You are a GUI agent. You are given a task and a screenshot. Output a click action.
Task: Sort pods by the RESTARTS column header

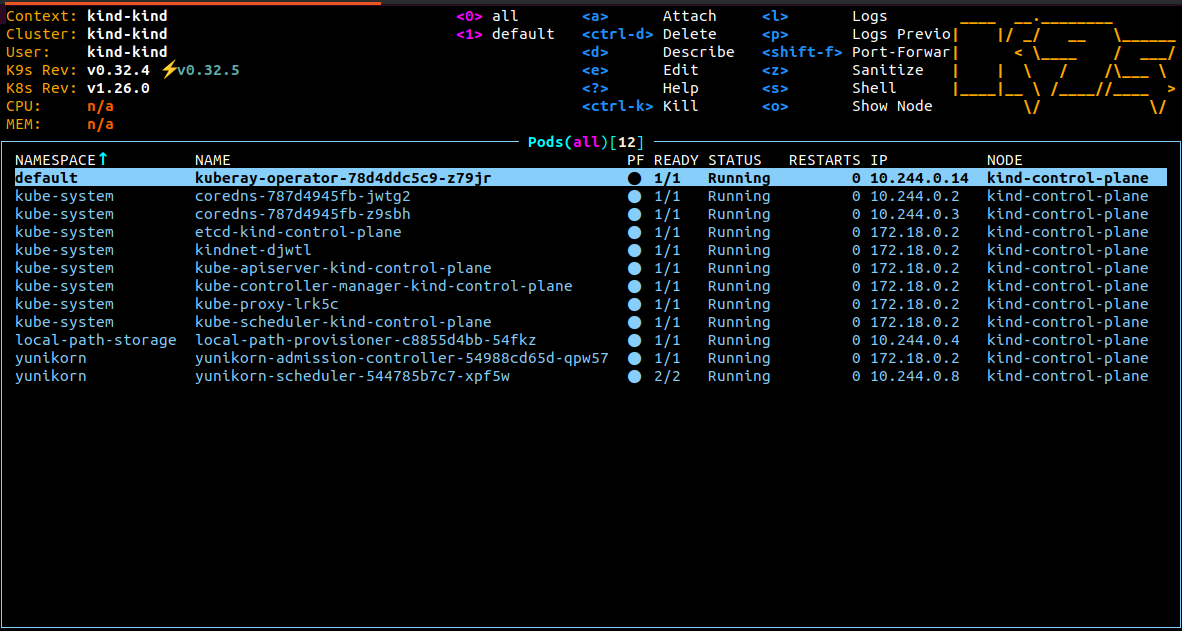824,160
